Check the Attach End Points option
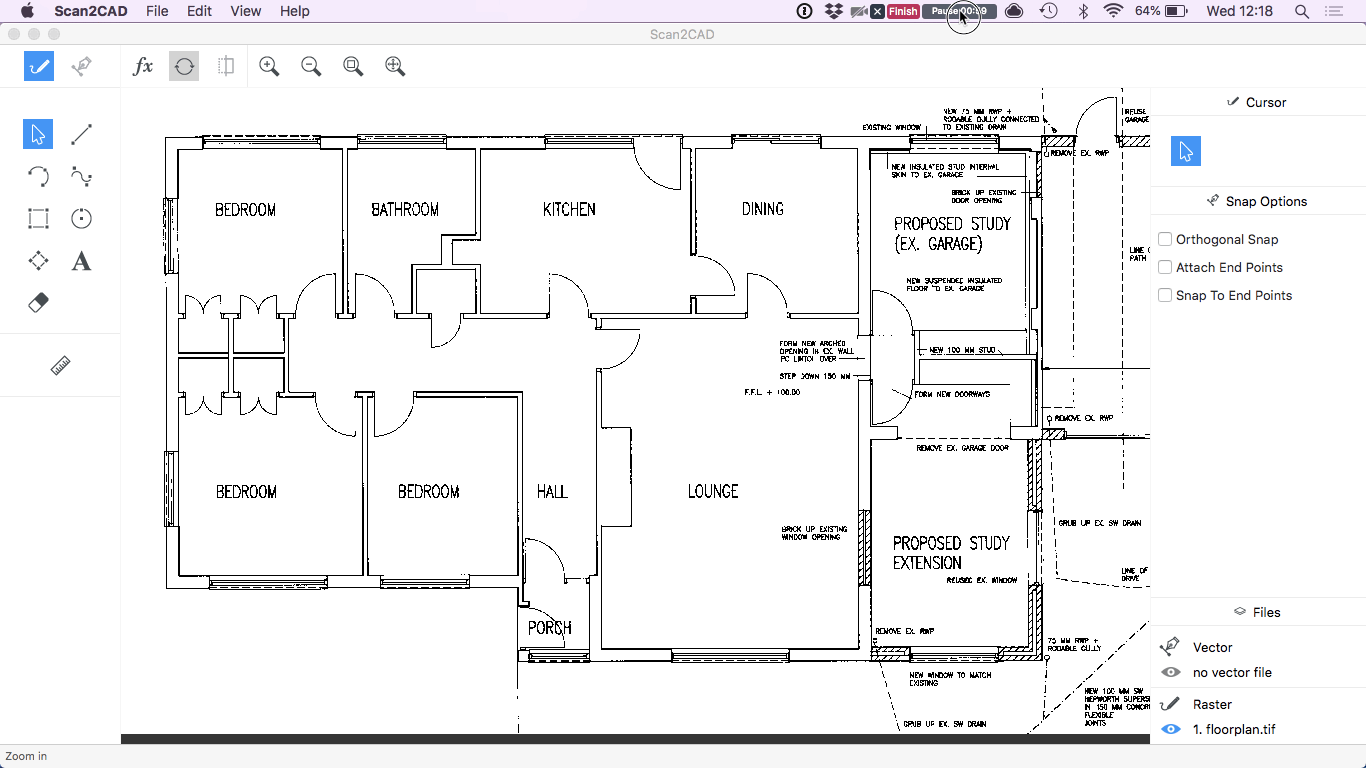This screenshot has width=1366, height=768. [x=1165, y=267]
